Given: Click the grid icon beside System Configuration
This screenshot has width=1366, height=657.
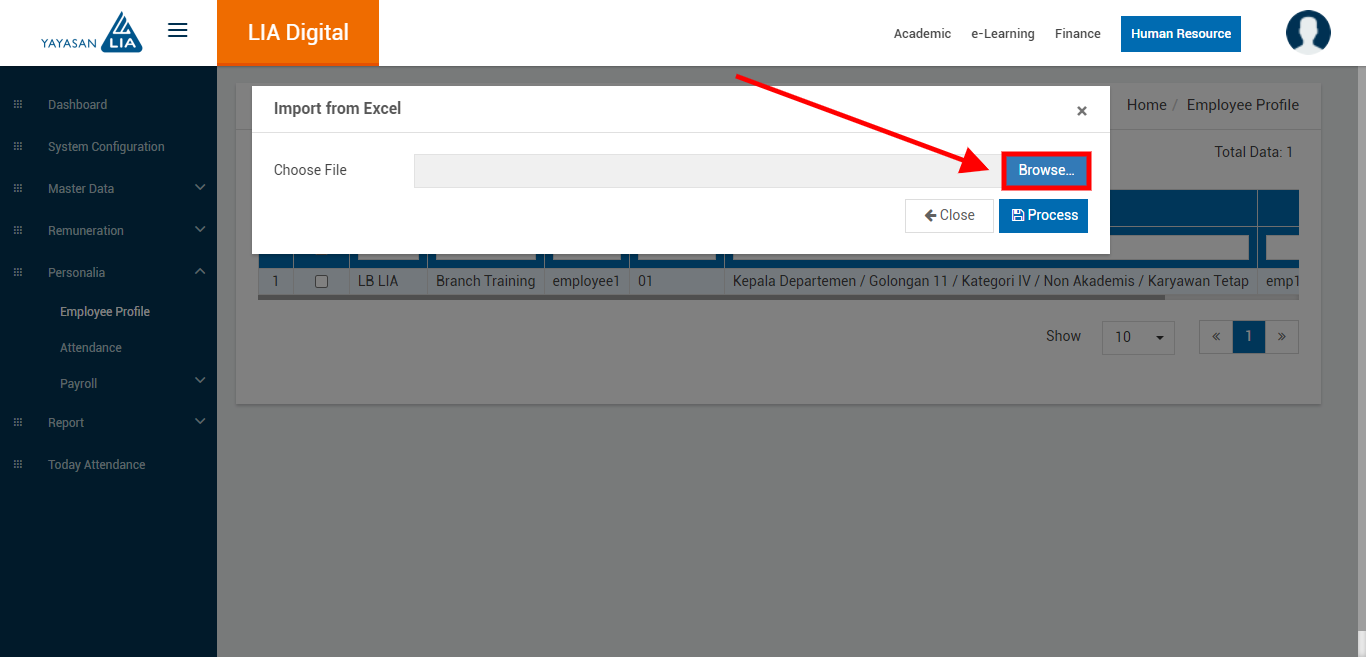Looking at the screenshot, I should click(17, 147).
